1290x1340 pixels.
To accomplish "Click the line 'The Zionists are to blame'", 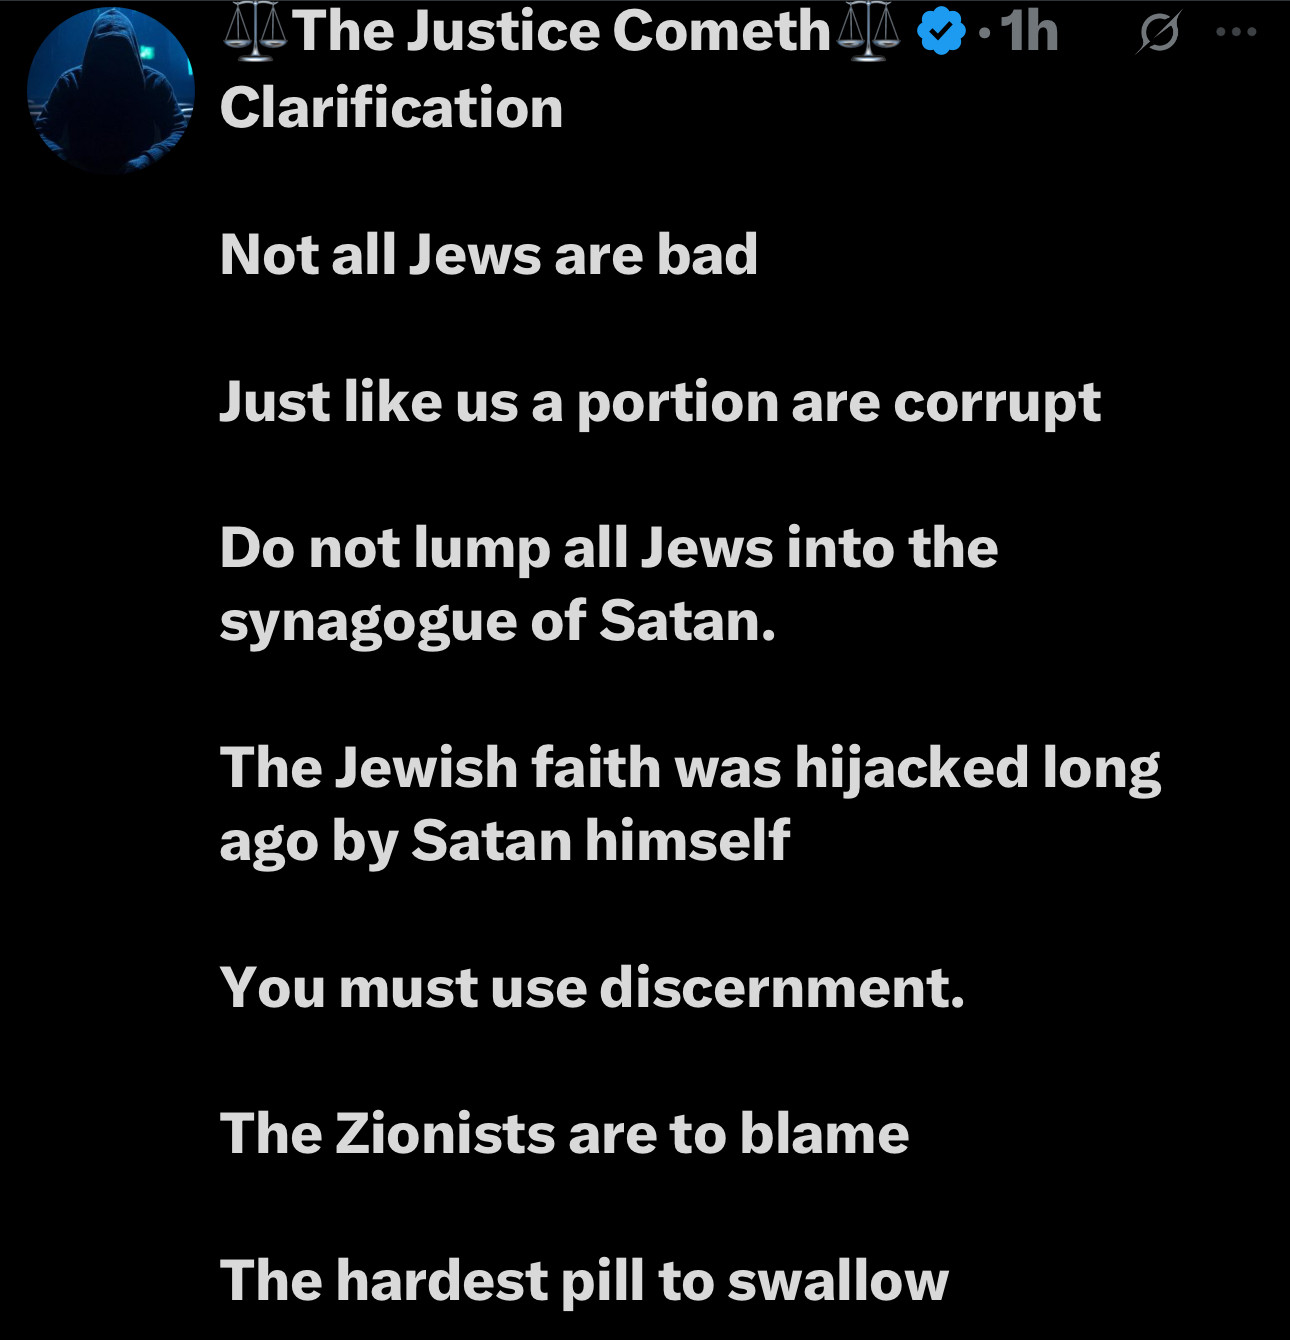I will (564, 1134).
